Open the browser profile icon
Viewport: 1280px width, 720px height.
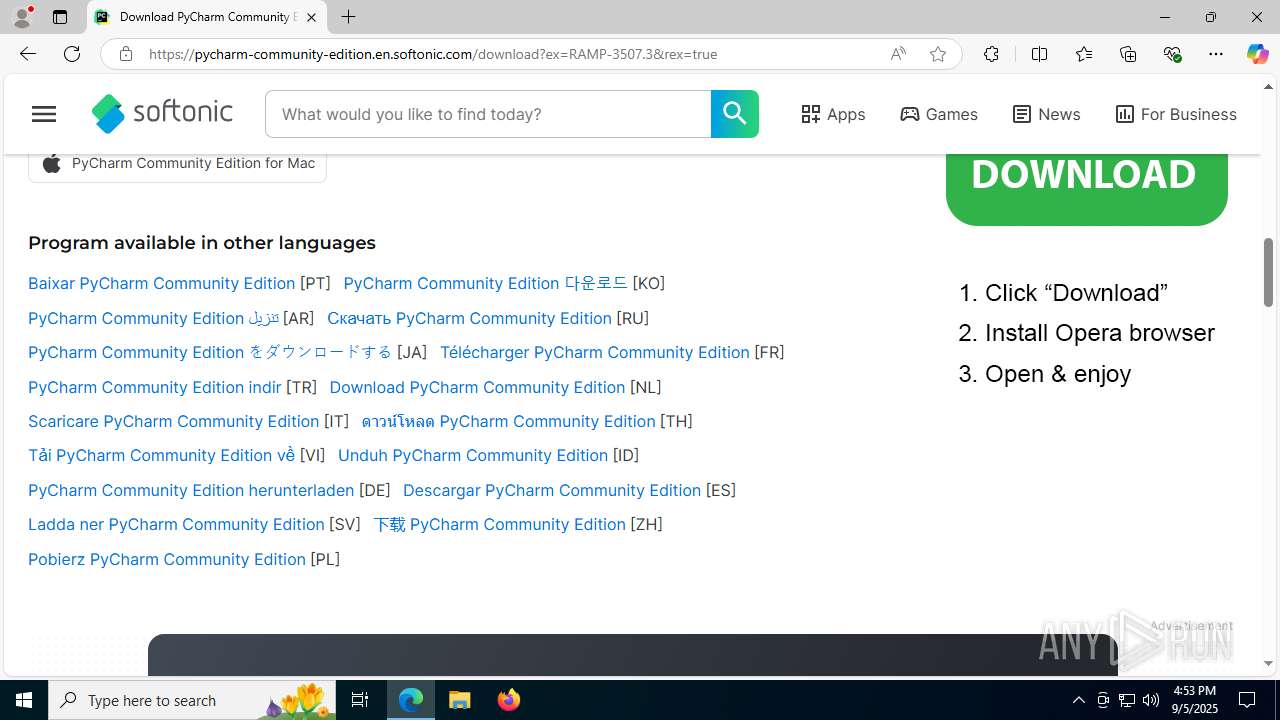[x=22, y=17]
